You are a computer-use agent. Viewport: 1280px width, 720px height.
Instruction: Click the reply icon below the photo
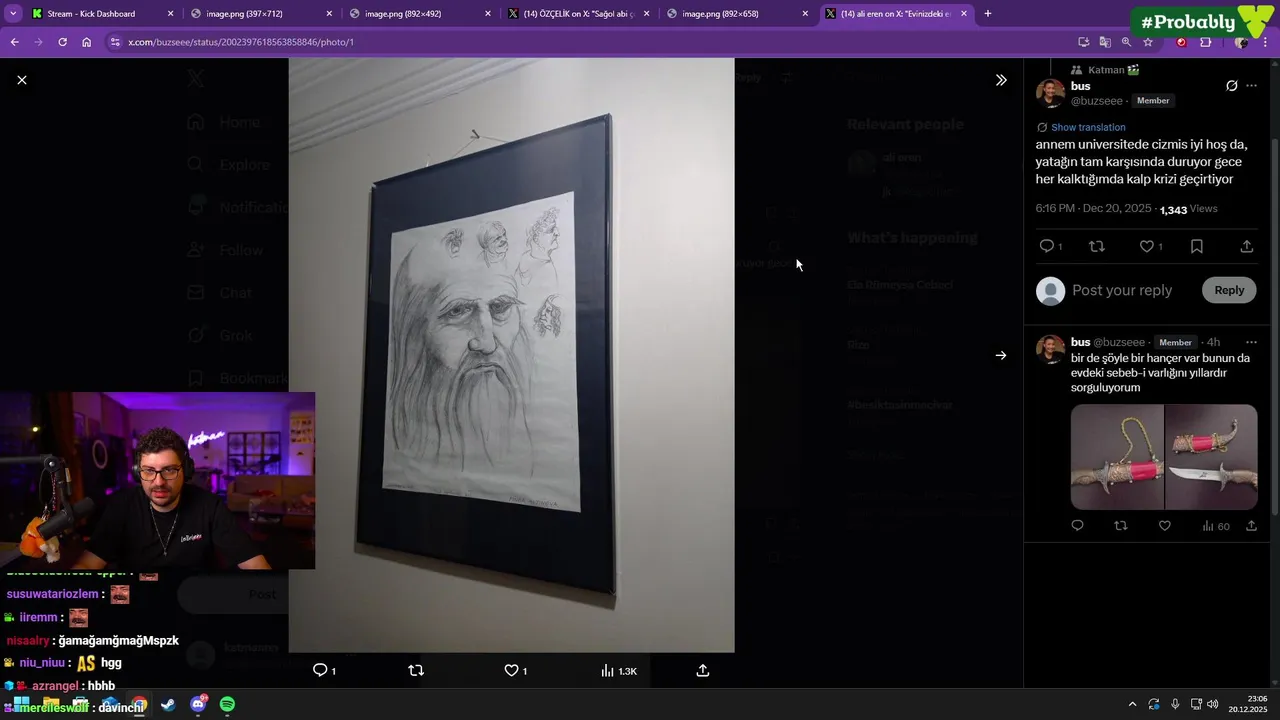(x=320, y=670)
